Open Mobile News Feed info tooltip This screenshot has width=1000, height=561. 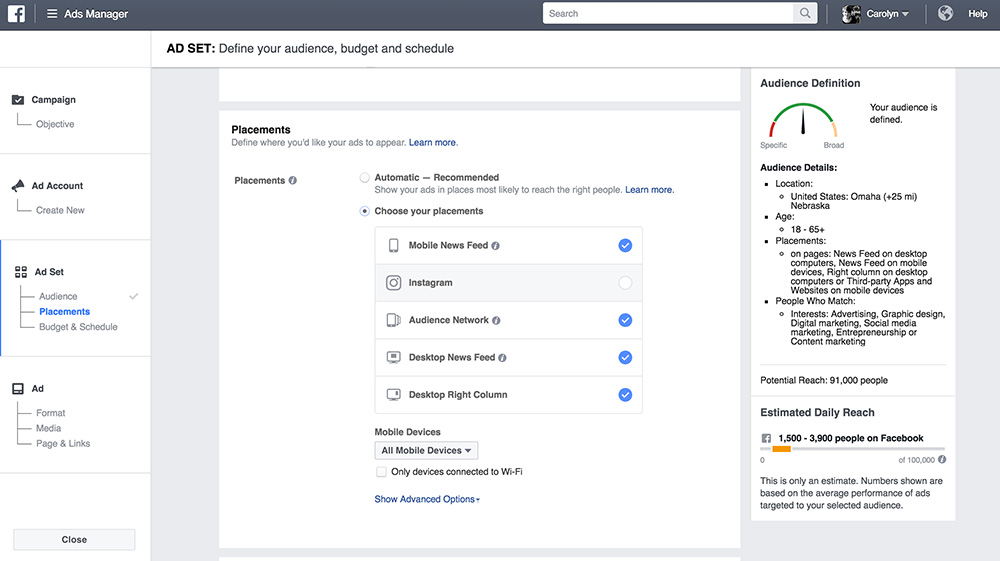click(x=496, y=245)
